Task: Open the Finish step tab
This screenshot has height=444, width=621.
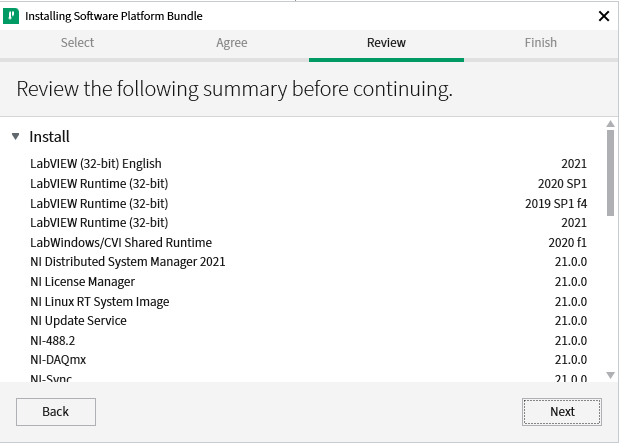Action: (541, 43)
